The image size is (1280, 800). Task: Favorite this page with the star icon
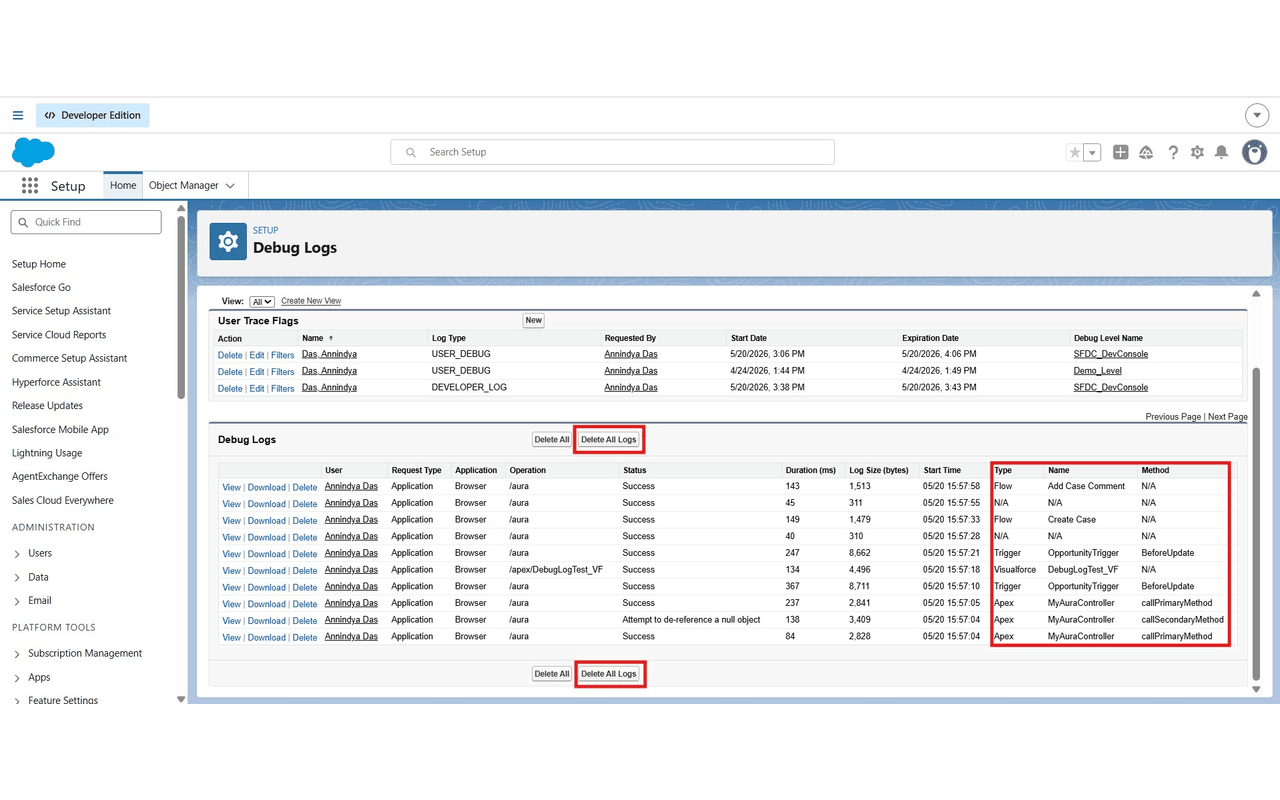pos(1075,152)
